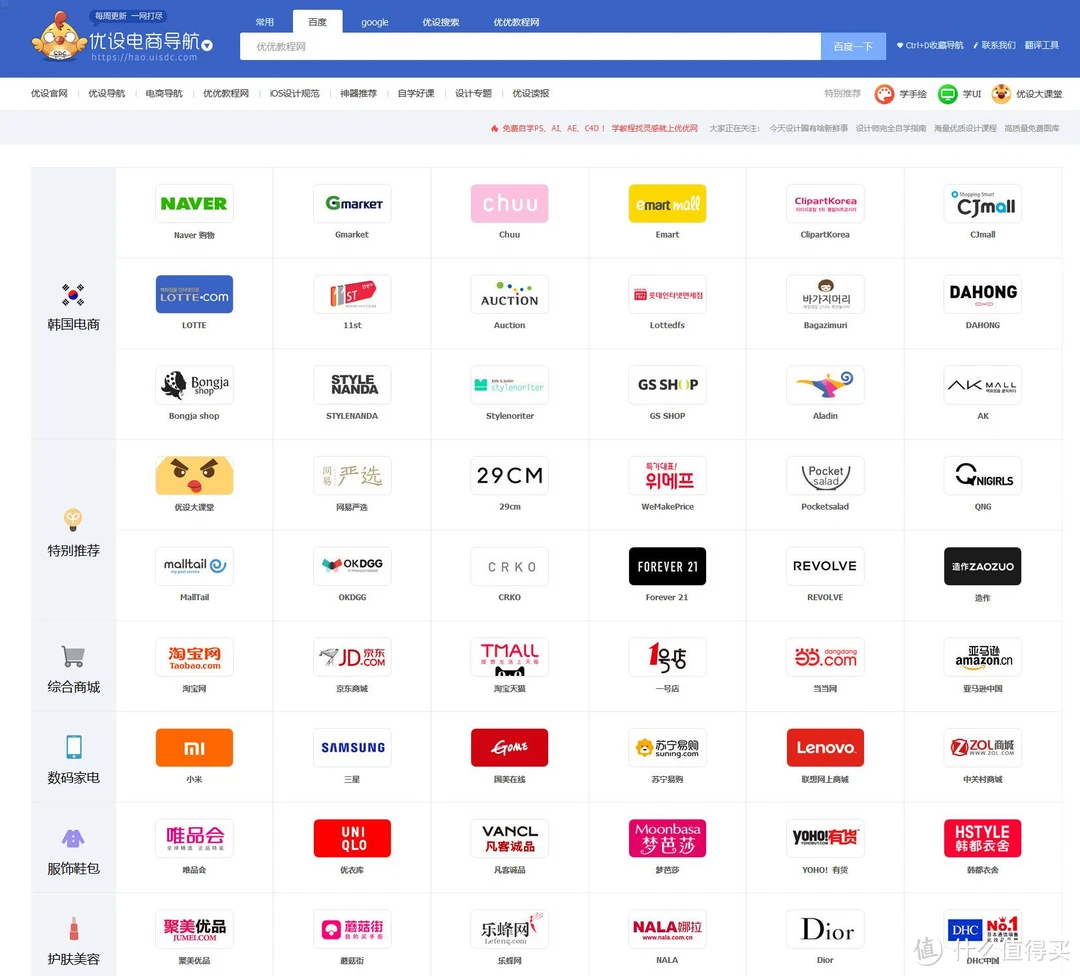Click the 苏宁易购 logo tile
The width and height of the screenshot is (1080, 976).
[x=667, y=747]
